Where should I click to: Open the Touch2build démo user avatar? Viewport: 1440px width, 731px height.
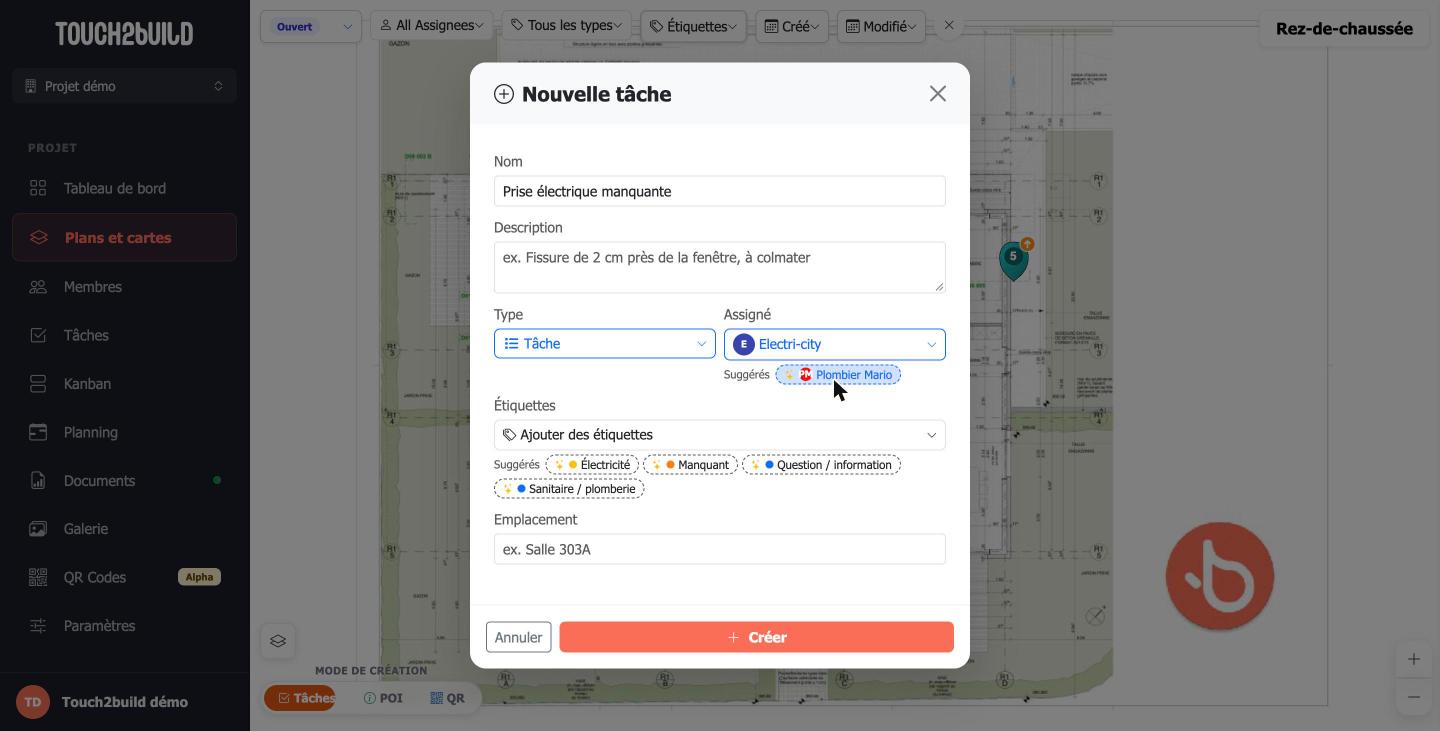(33, 702)
